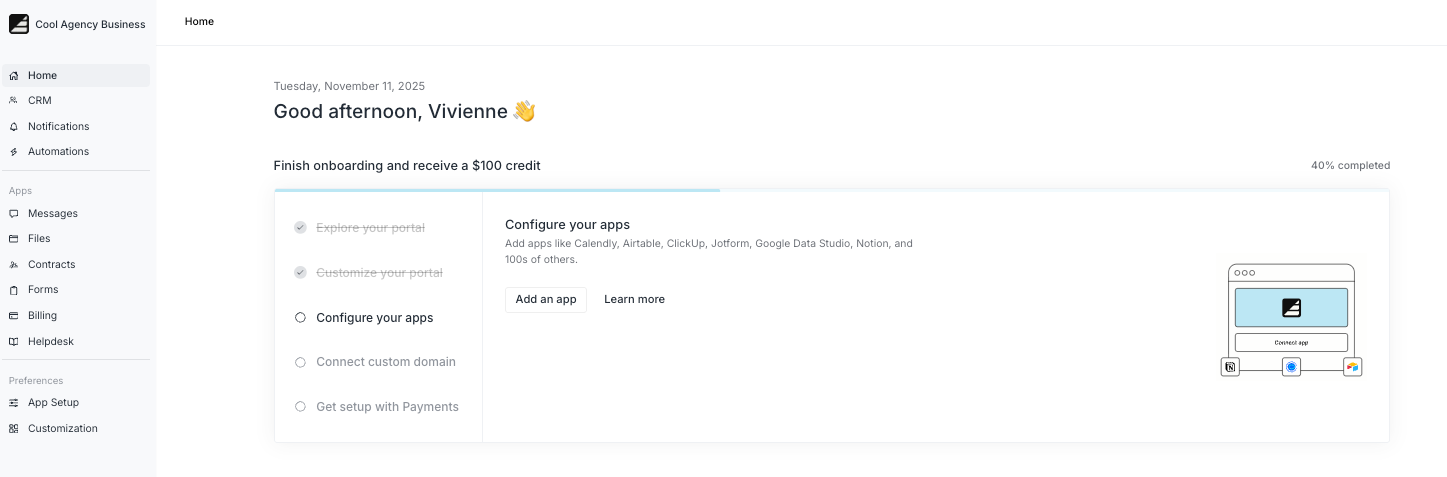The image size is (1447, 477).
Task: Click the Home icon in sidebar
Action: tap(14, 76)
